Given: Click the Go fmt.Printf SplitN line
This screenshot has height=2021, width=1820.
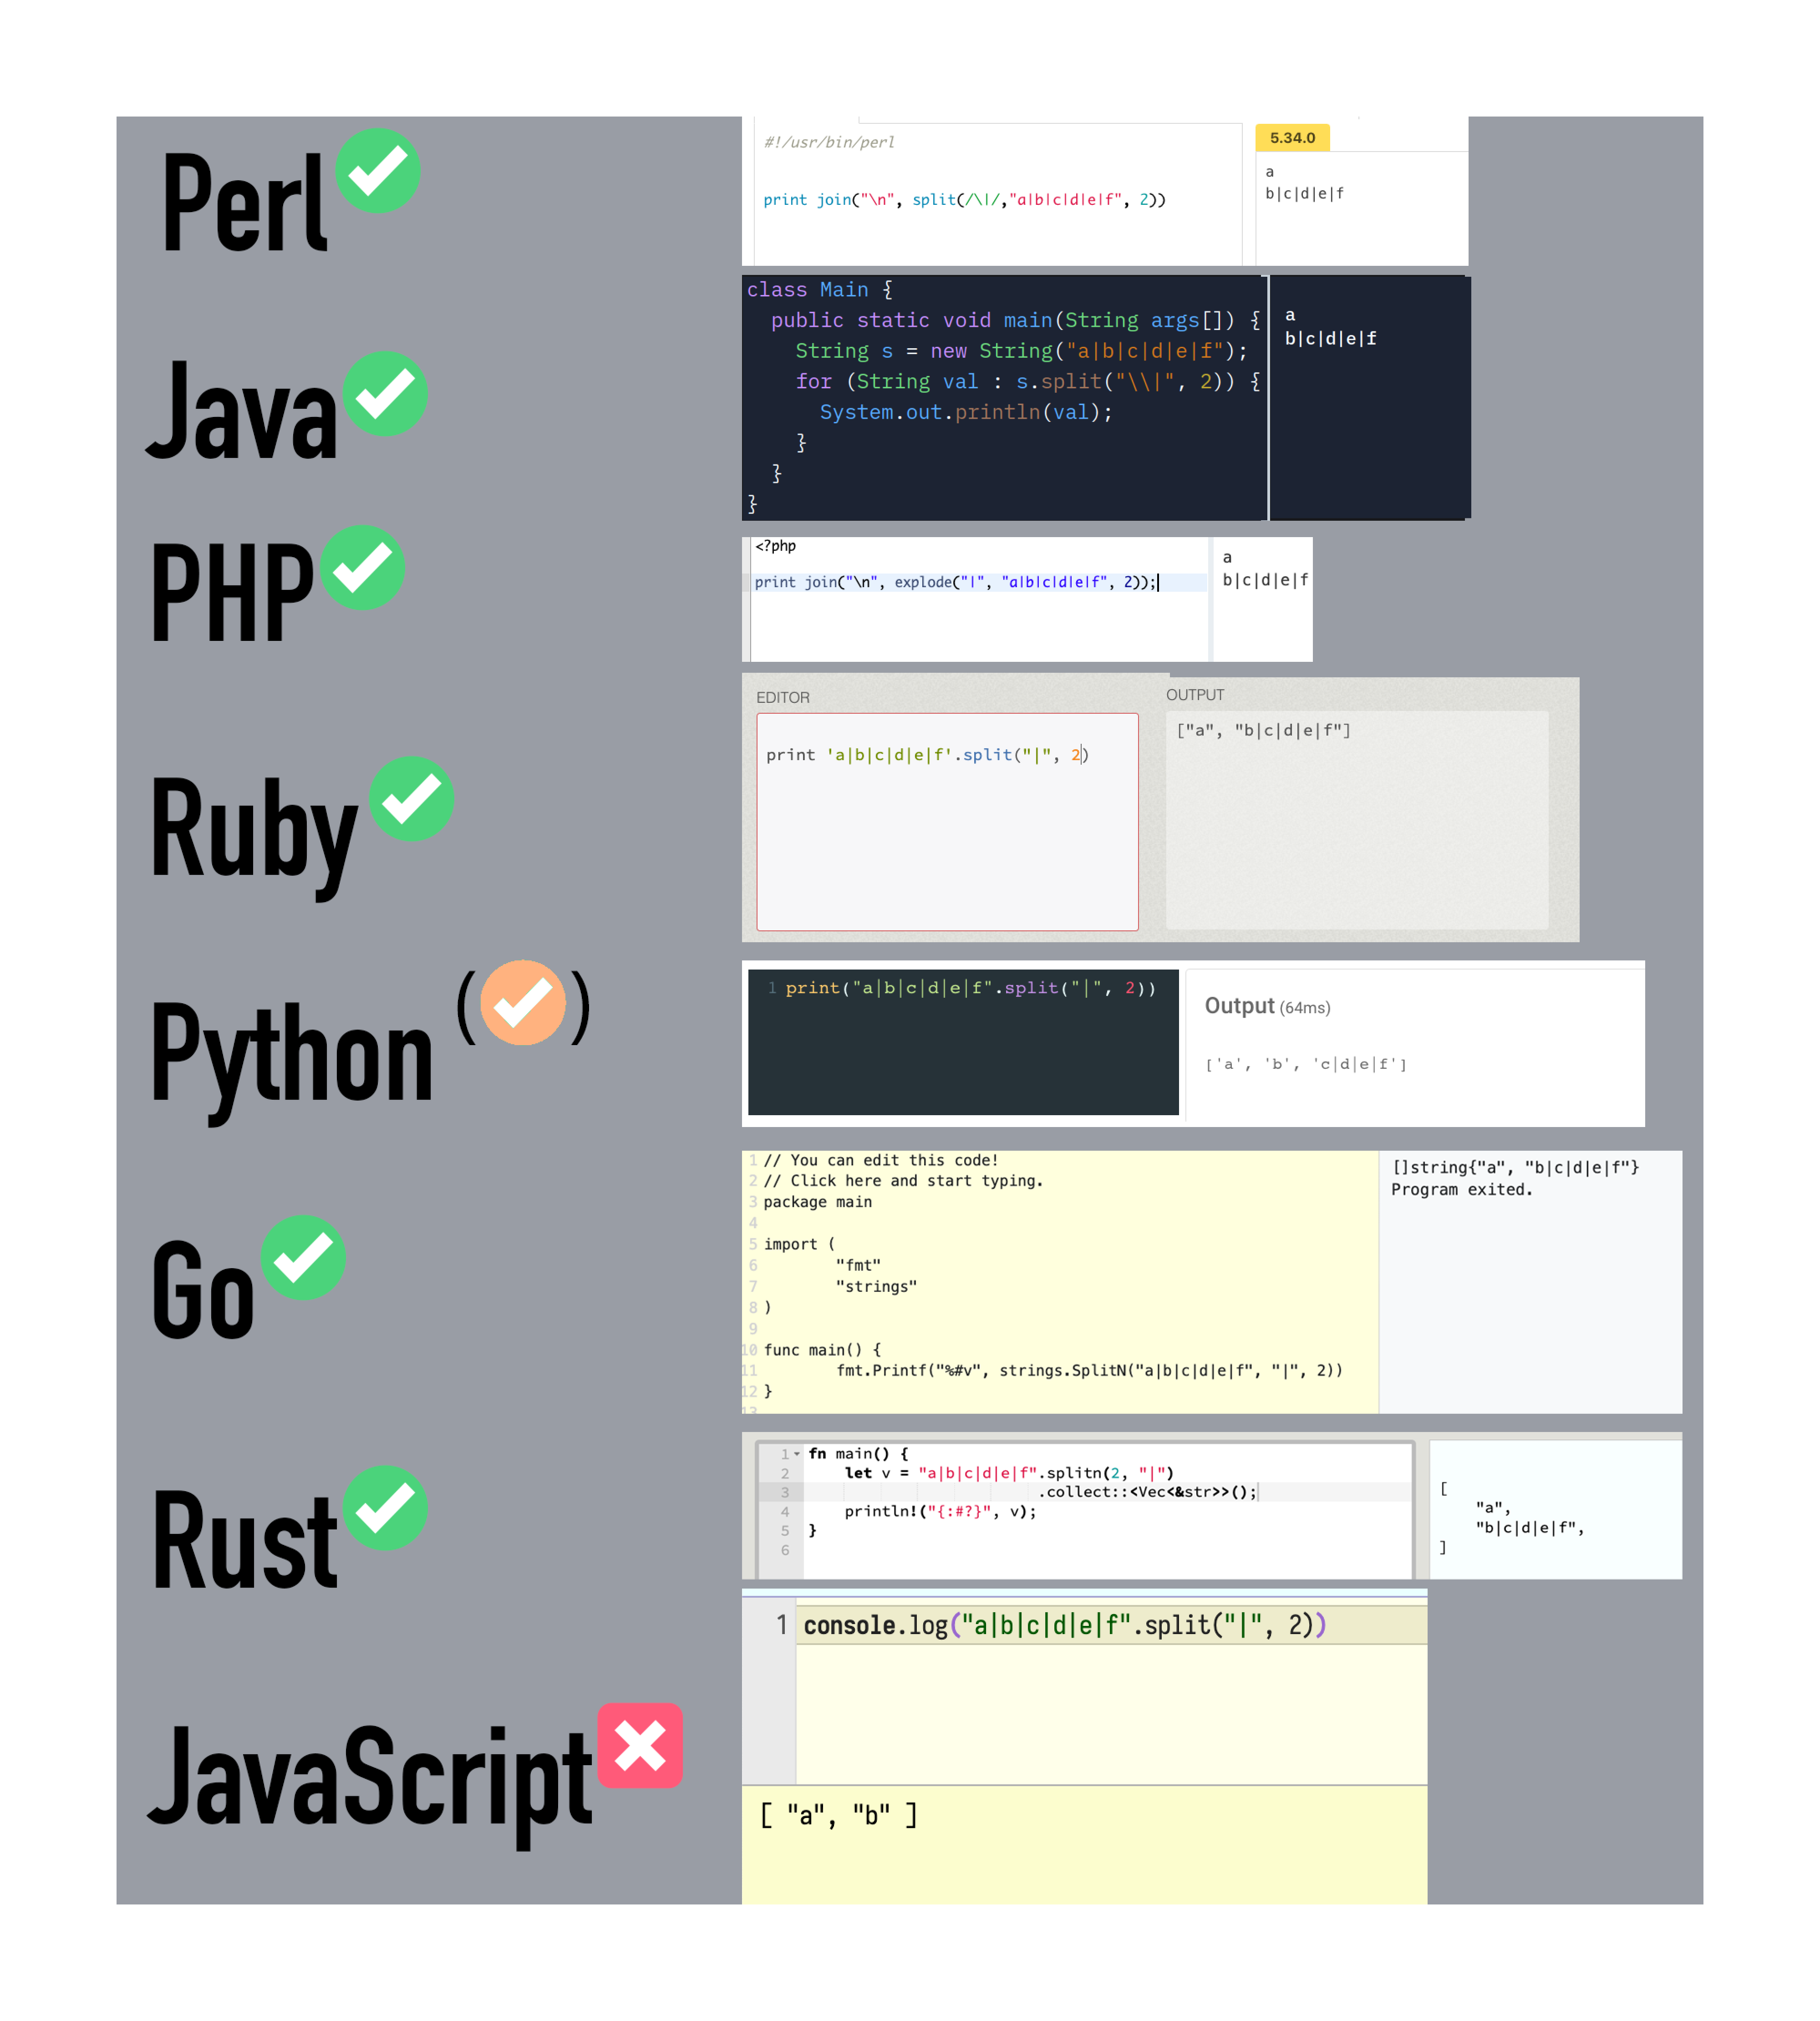Looking at the screenshot, I should point(1089,1370).
